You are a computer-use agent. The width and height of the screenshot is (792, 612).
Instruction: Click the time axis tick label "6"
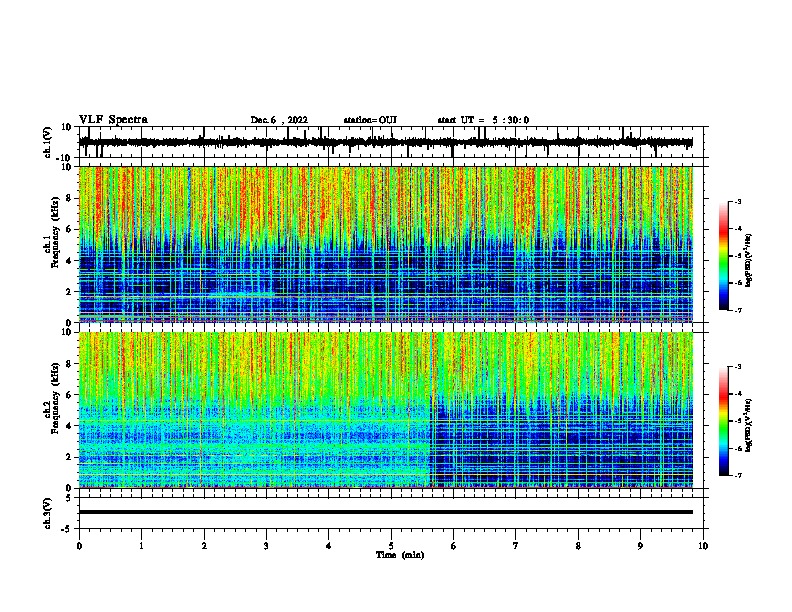[454, 546]
